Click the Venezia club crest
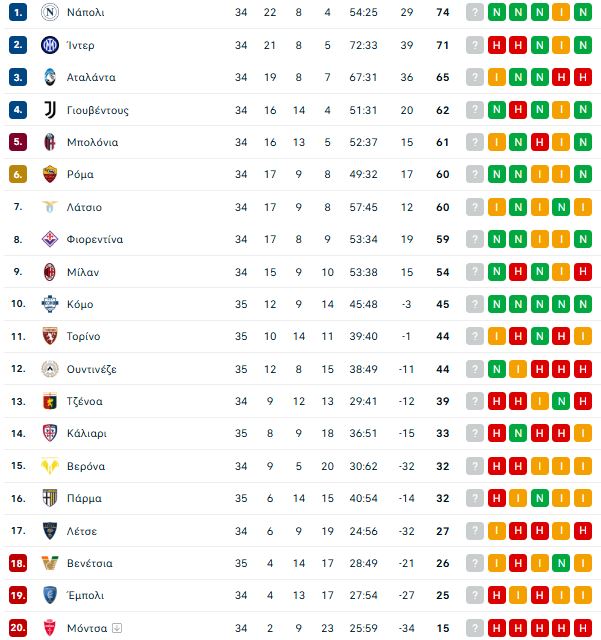Image resolution: width=601 pixels, height=640 pixels. 50,563
